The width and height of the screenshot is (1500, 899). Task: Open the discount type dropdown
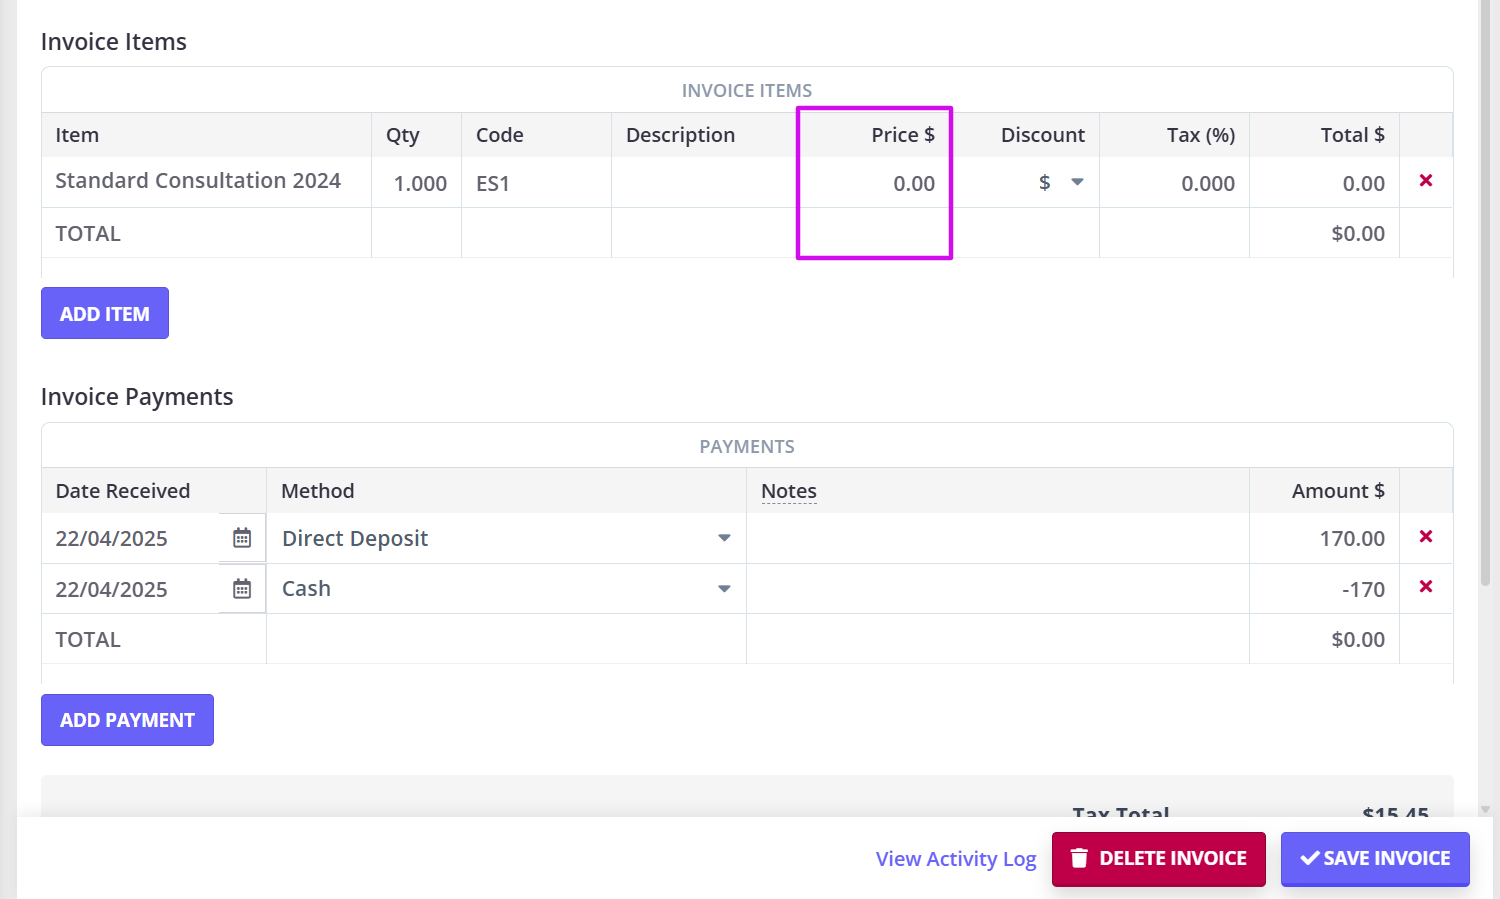coord(1078,182)
